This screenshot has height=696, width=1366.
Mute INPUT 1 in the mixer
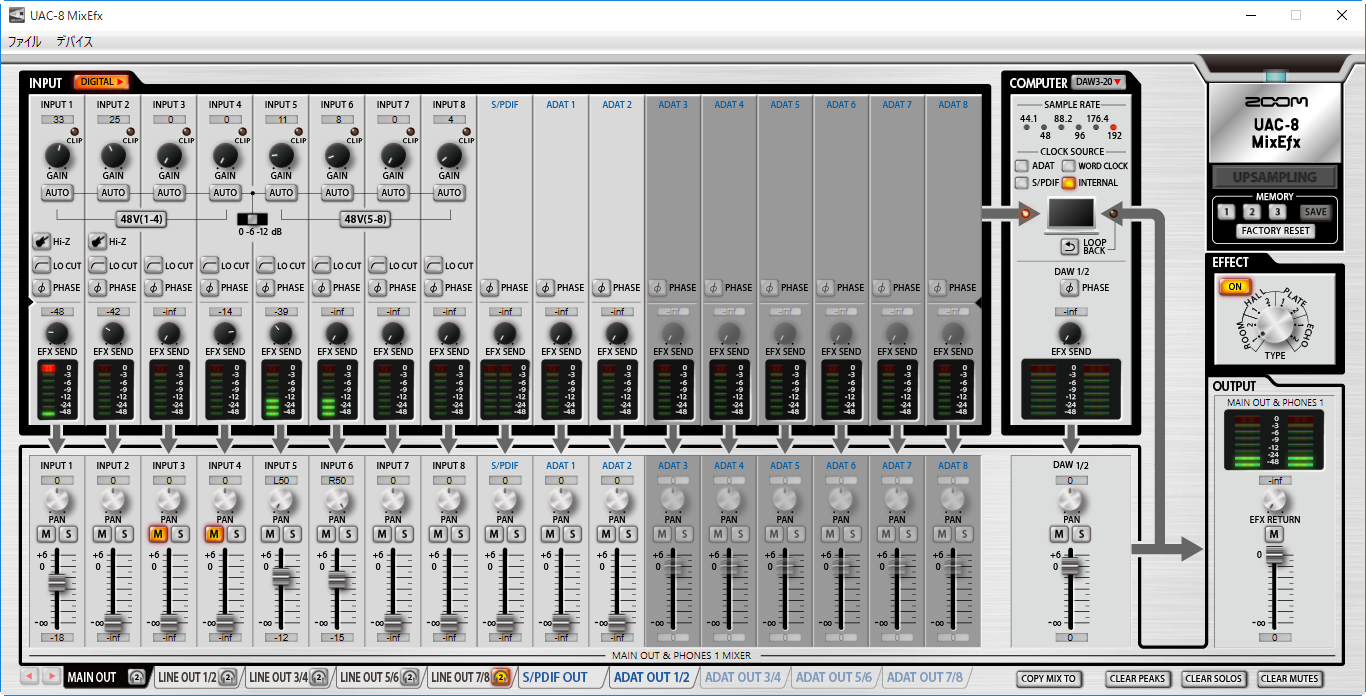[45, 534]
